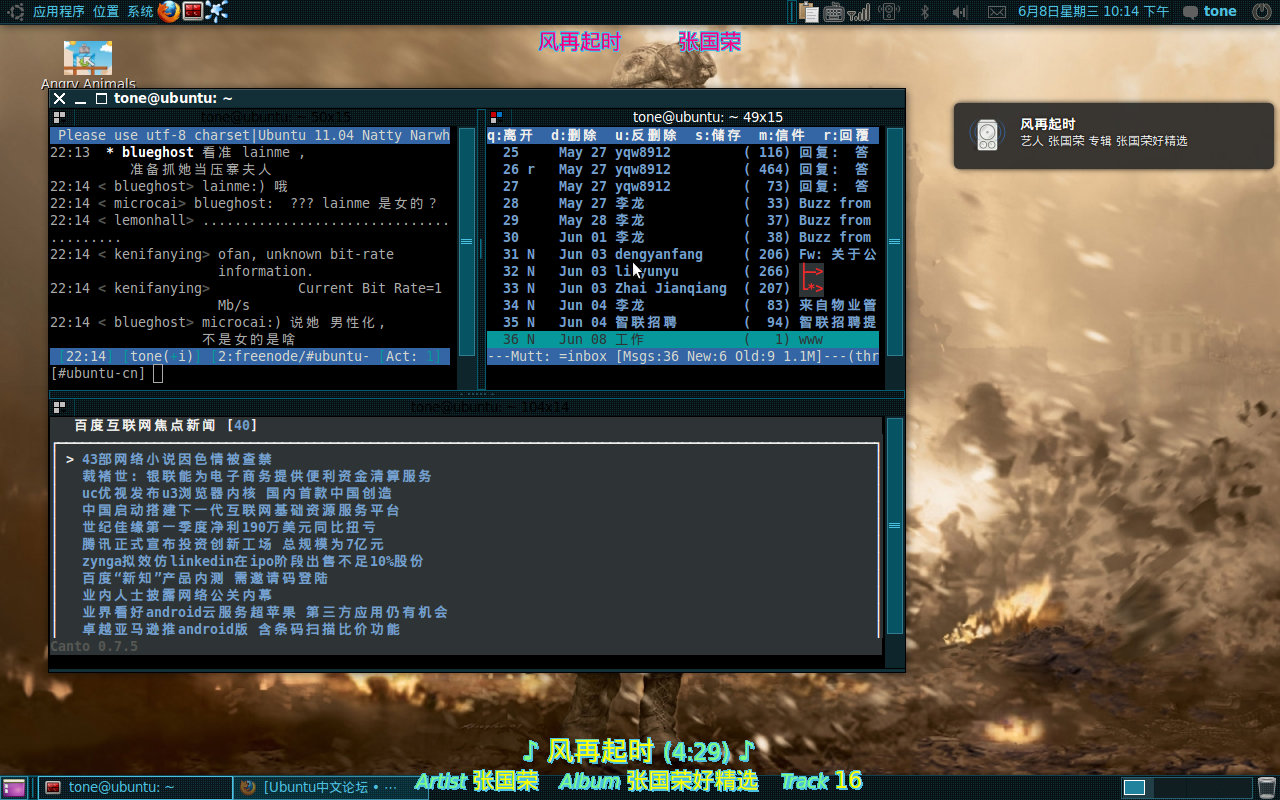Image resolution: width=1280 pixels, height=800 pixels.
Task: Open news item 43部网络小说因色情被查禁
Action: (x=177, y=459)
